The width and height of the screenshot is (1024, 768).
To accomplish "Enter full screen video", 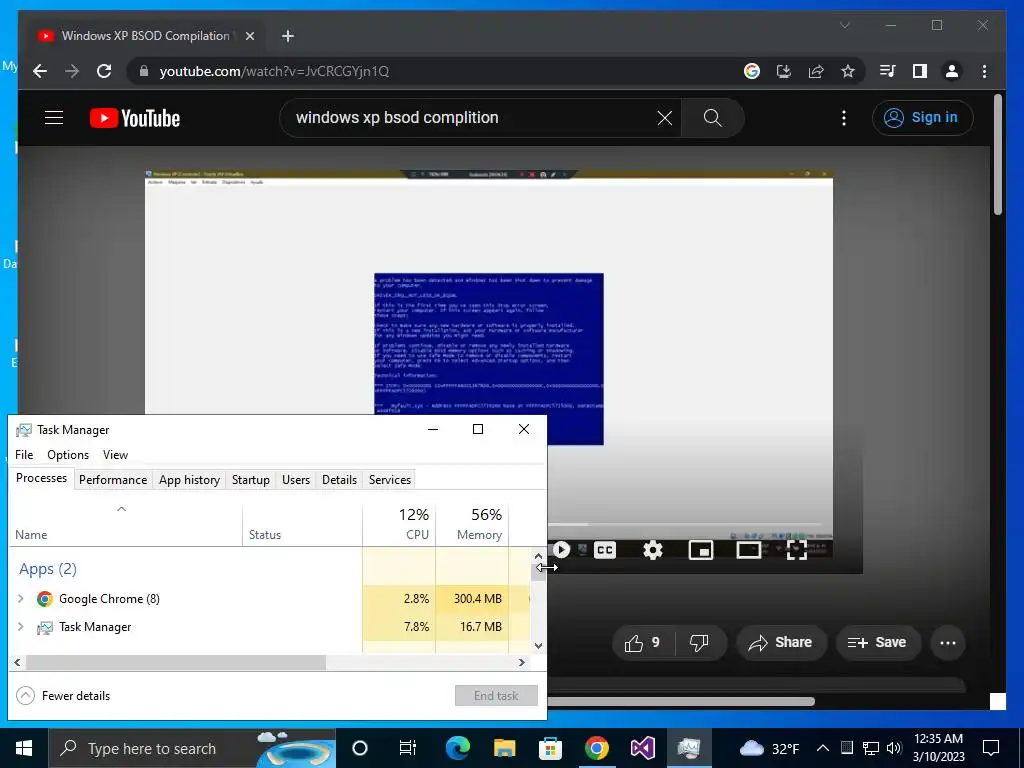I will (x=797, y=550).
